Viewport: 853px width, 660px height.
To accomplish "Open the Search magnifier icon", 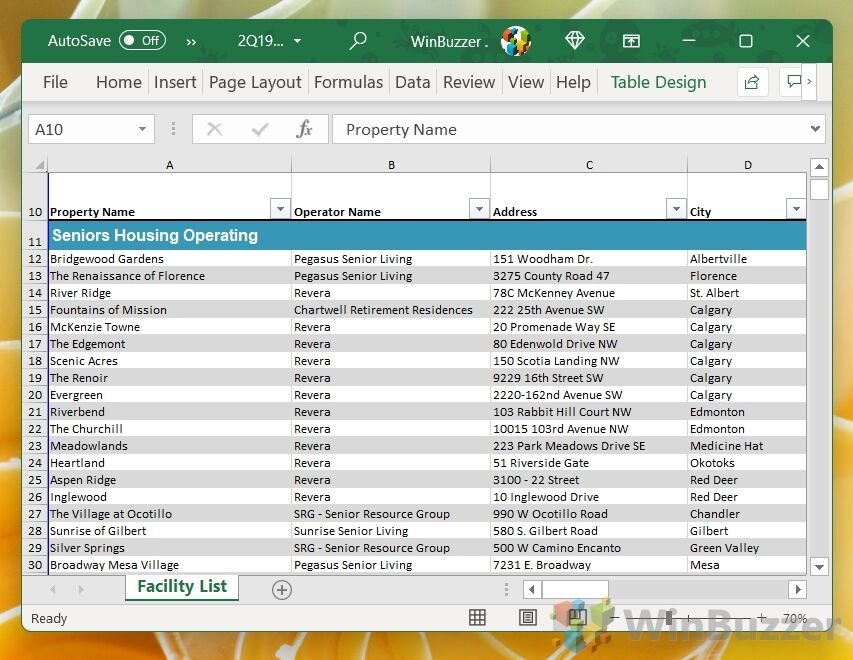I will [358, 41].
